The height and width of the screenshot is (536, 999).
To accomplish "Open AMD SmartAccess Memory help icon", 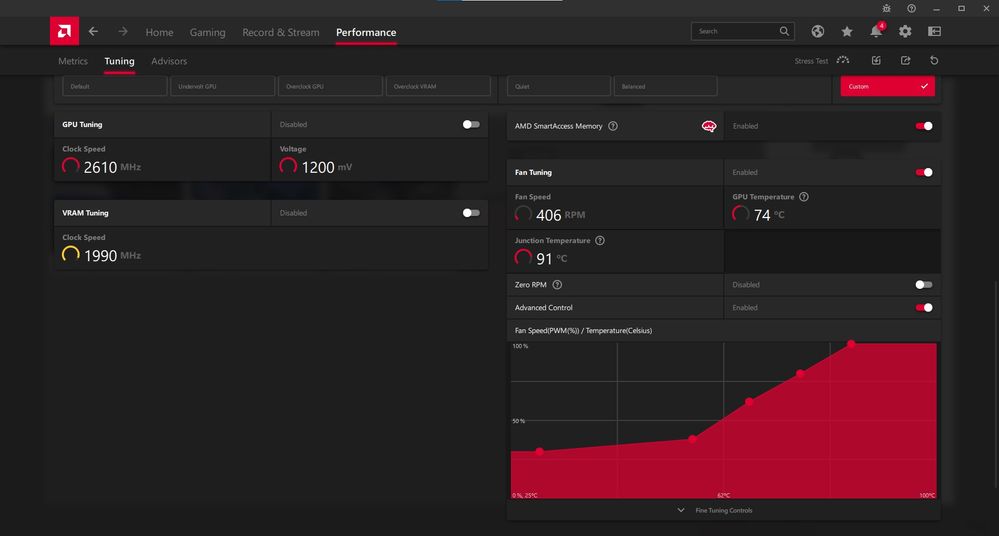I will (x=613, y=126).
